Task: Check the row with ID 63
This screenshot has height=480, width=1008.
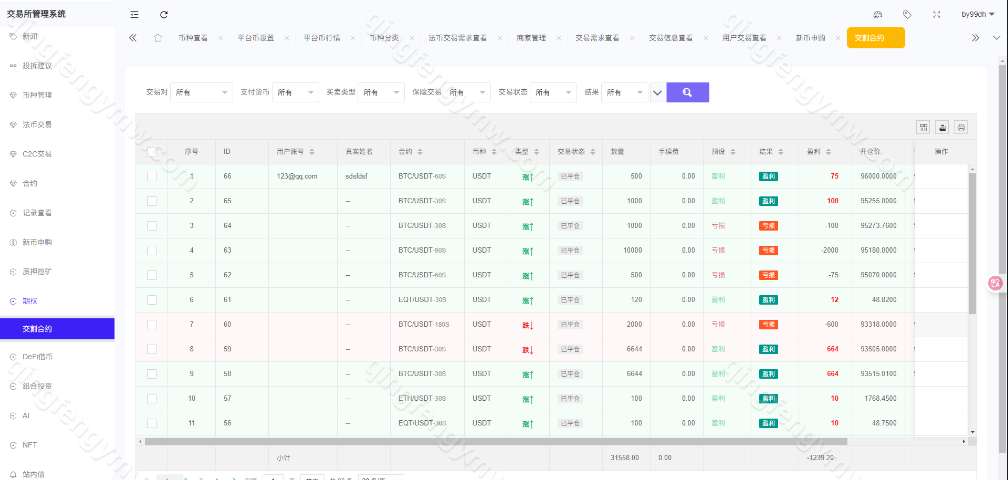Action: (x=152, y=250)
